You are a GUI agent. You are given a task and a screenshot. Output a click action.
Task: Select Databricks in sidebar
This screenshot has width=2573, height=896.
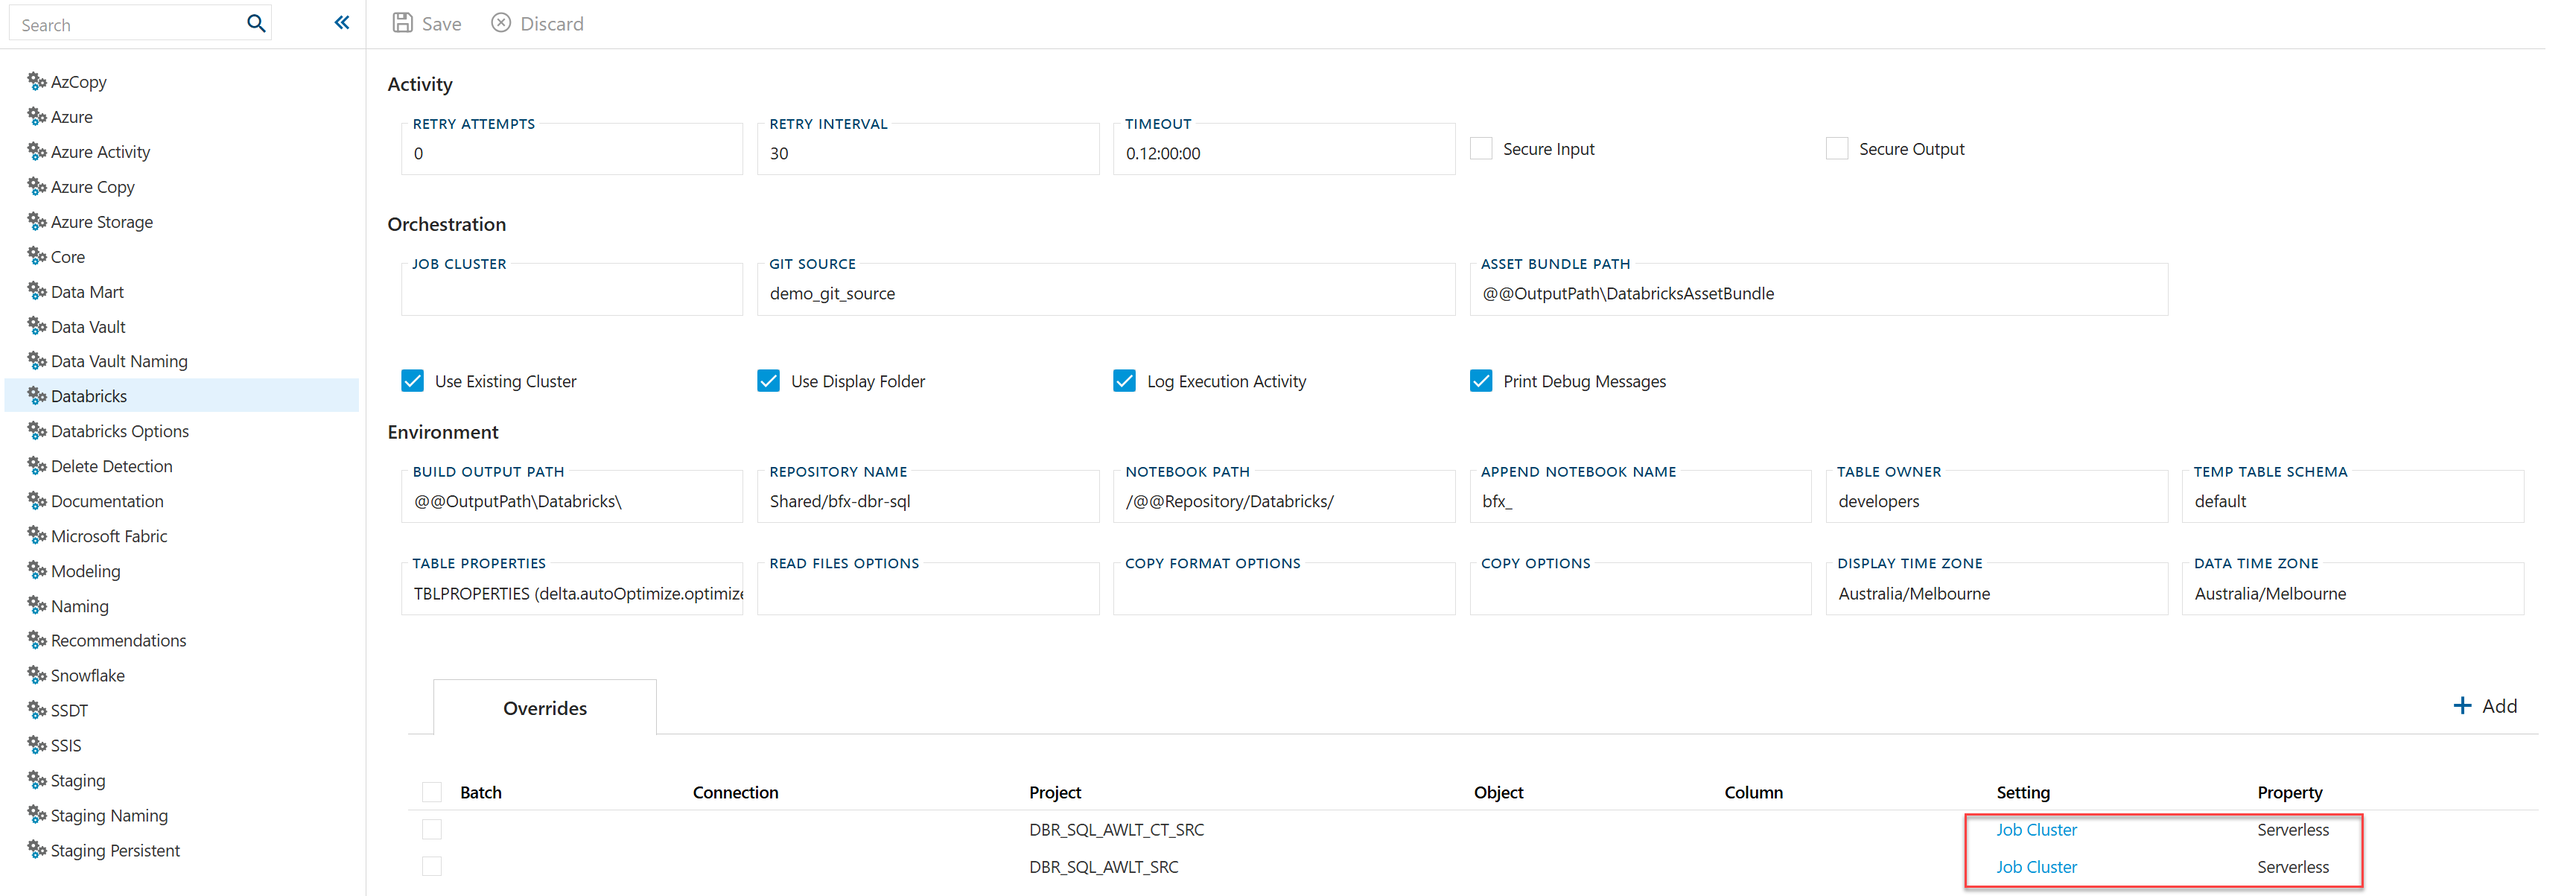click(x=181, y=395)
